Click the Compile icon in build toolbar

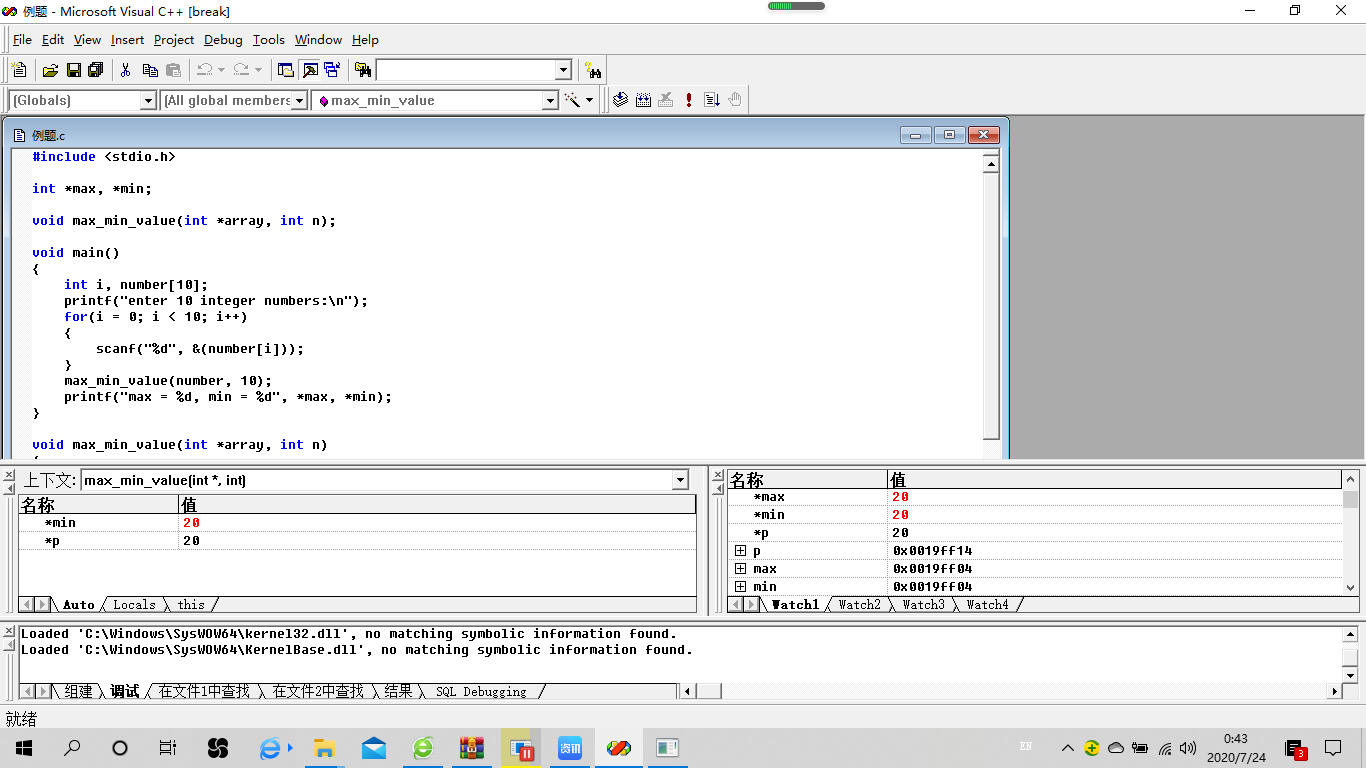point(620,100)
